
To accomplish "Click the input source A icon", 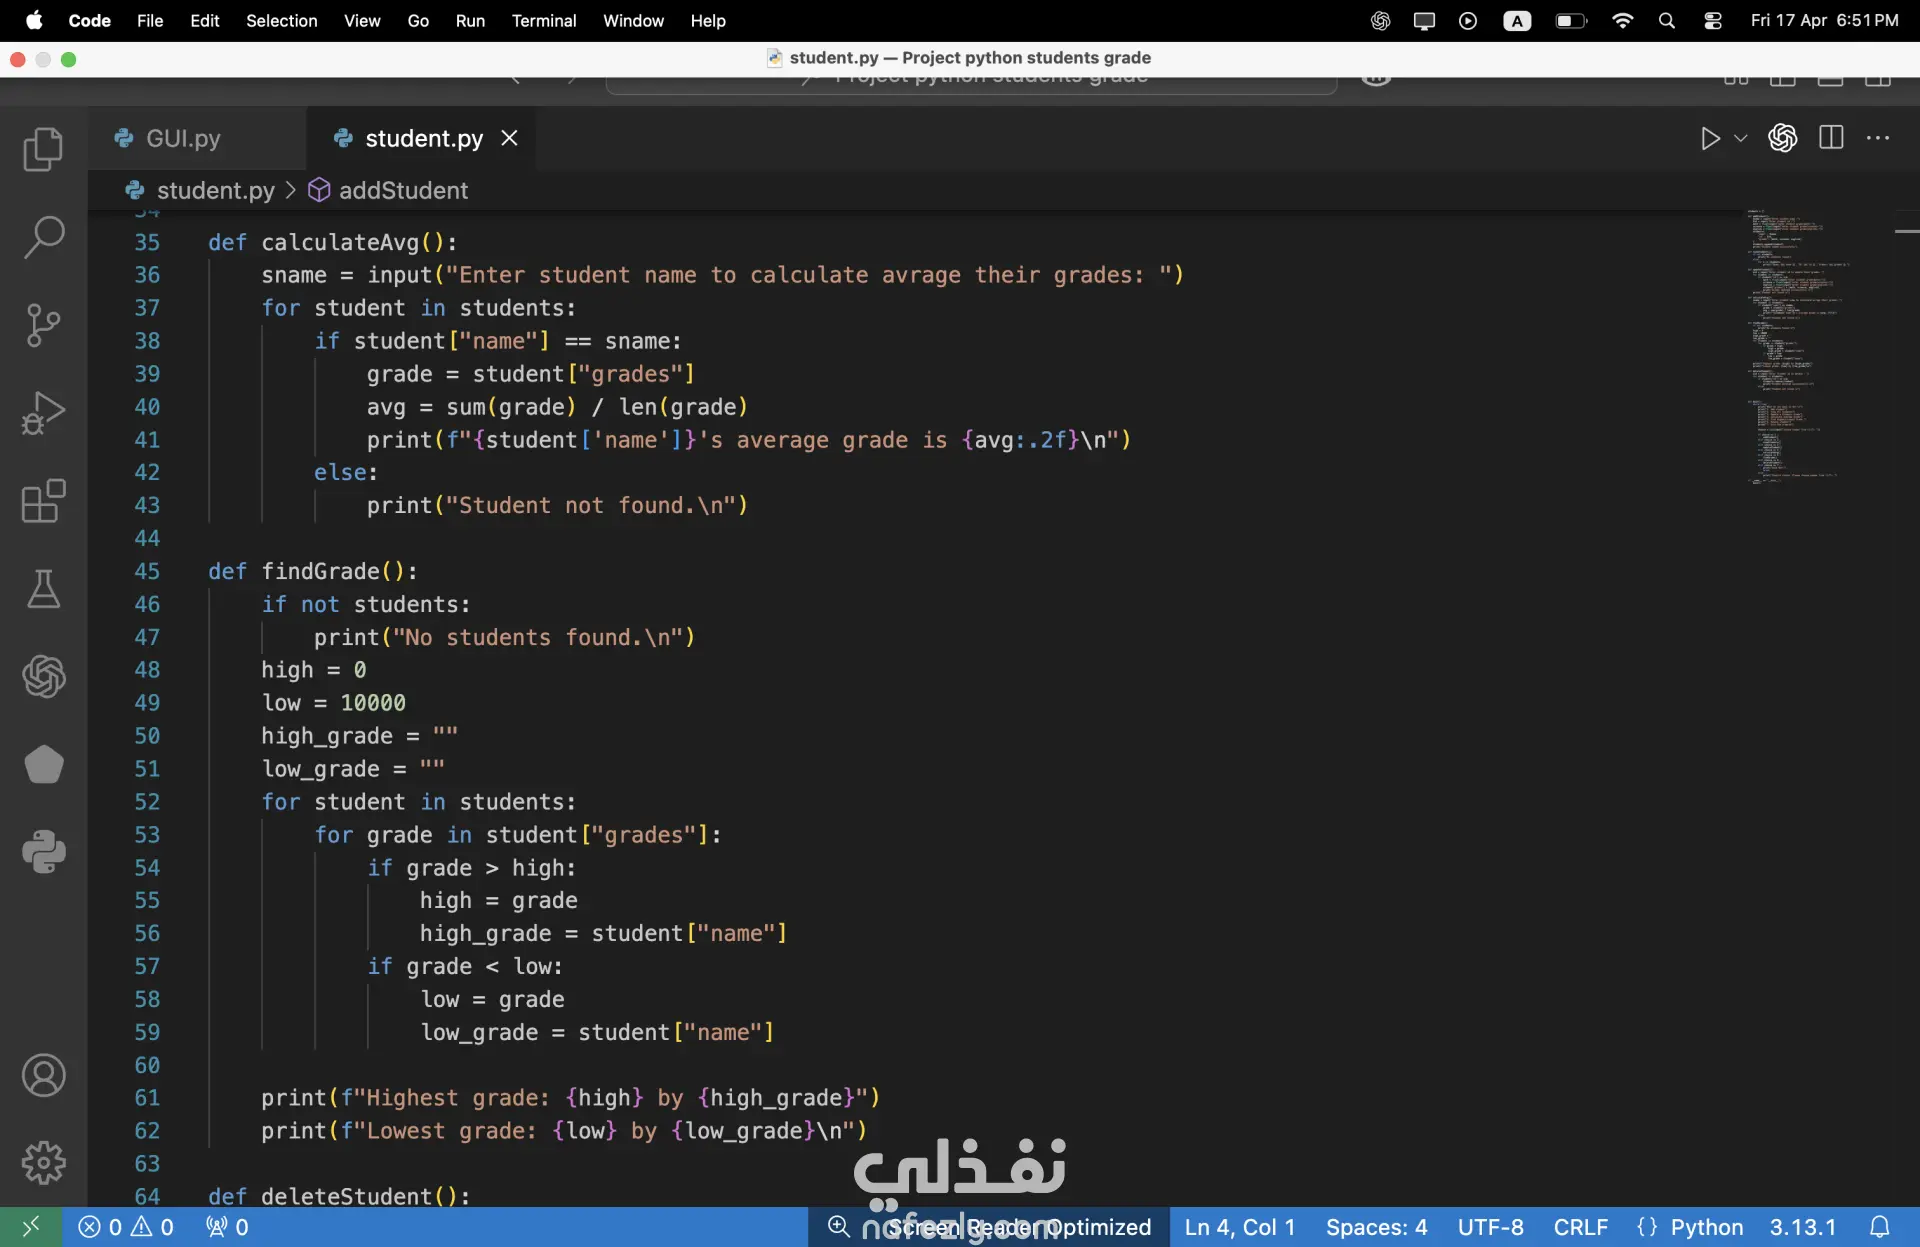I will point(1517,20).
